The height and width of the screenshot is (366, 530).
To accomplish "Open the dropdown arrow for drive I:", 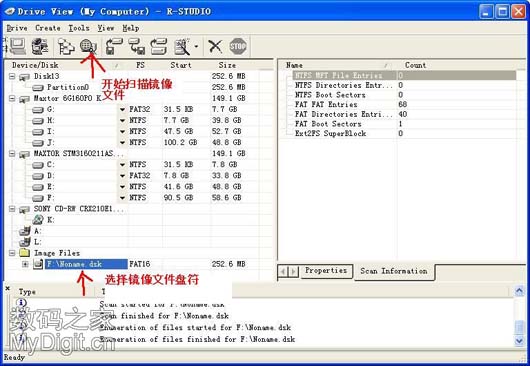I will [x=122, y=131].
